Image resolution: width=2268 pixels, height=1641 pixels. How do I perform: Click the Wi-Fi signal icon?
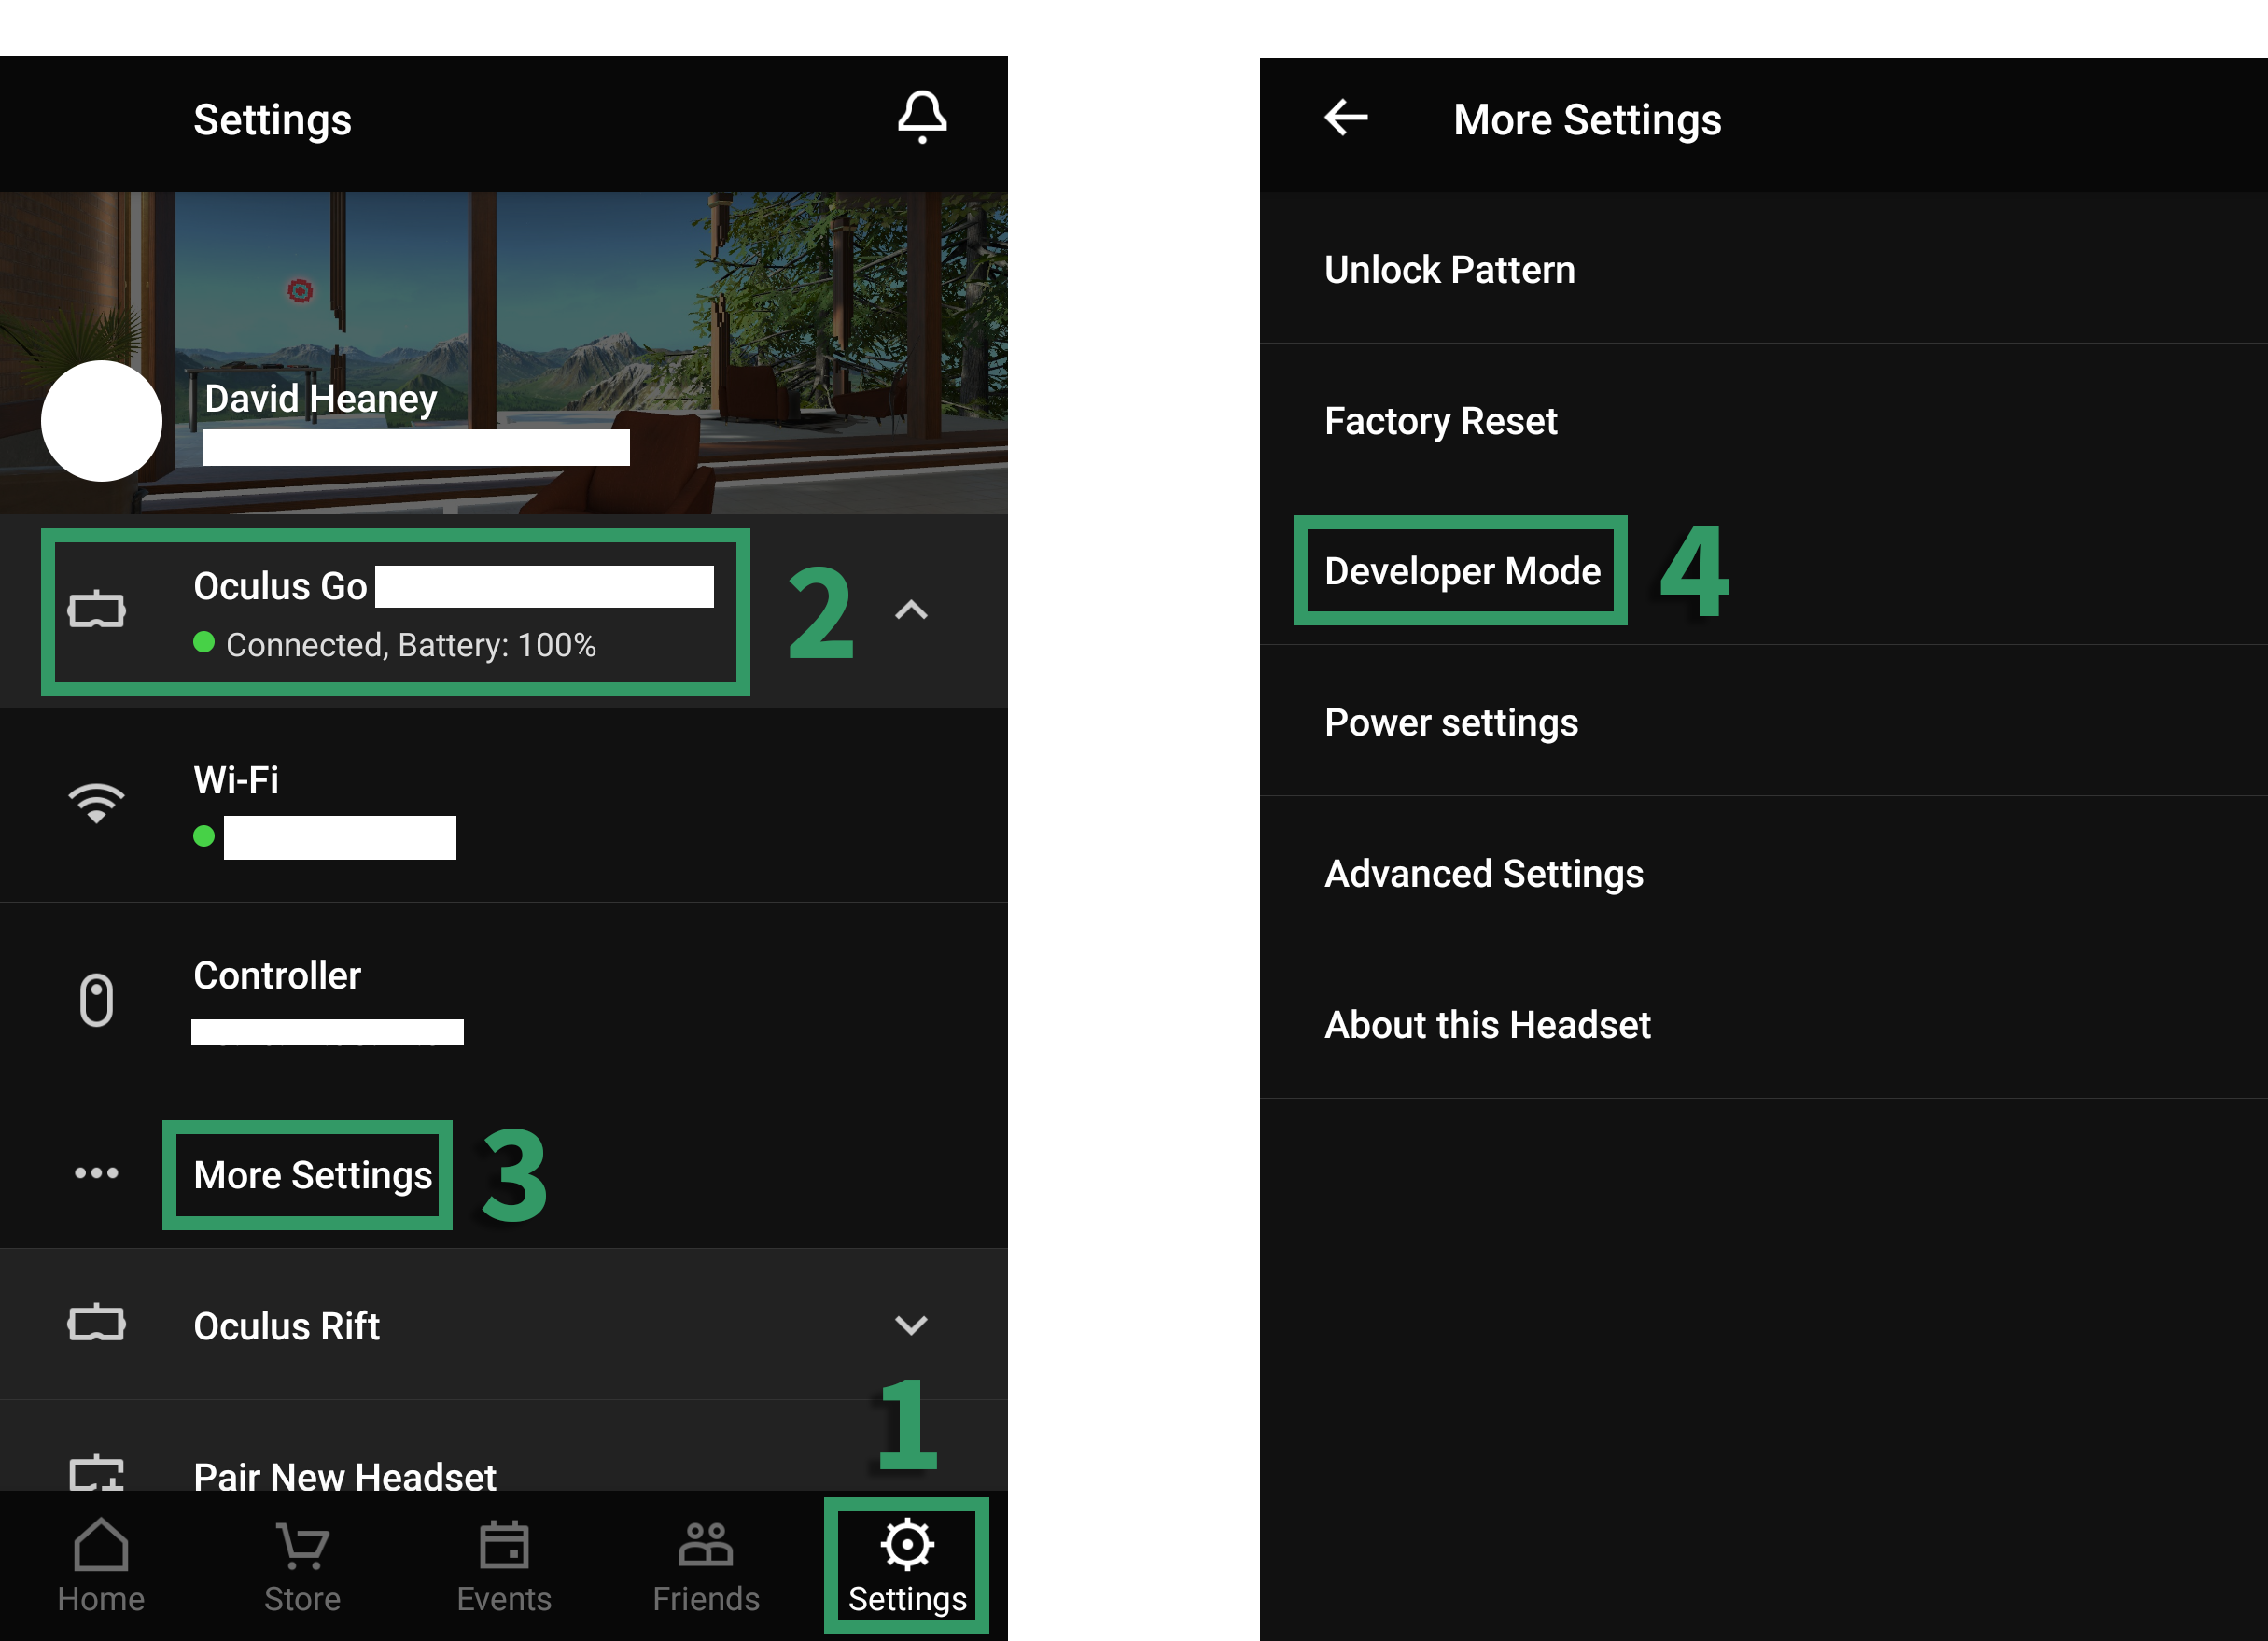tap(96, 803)
